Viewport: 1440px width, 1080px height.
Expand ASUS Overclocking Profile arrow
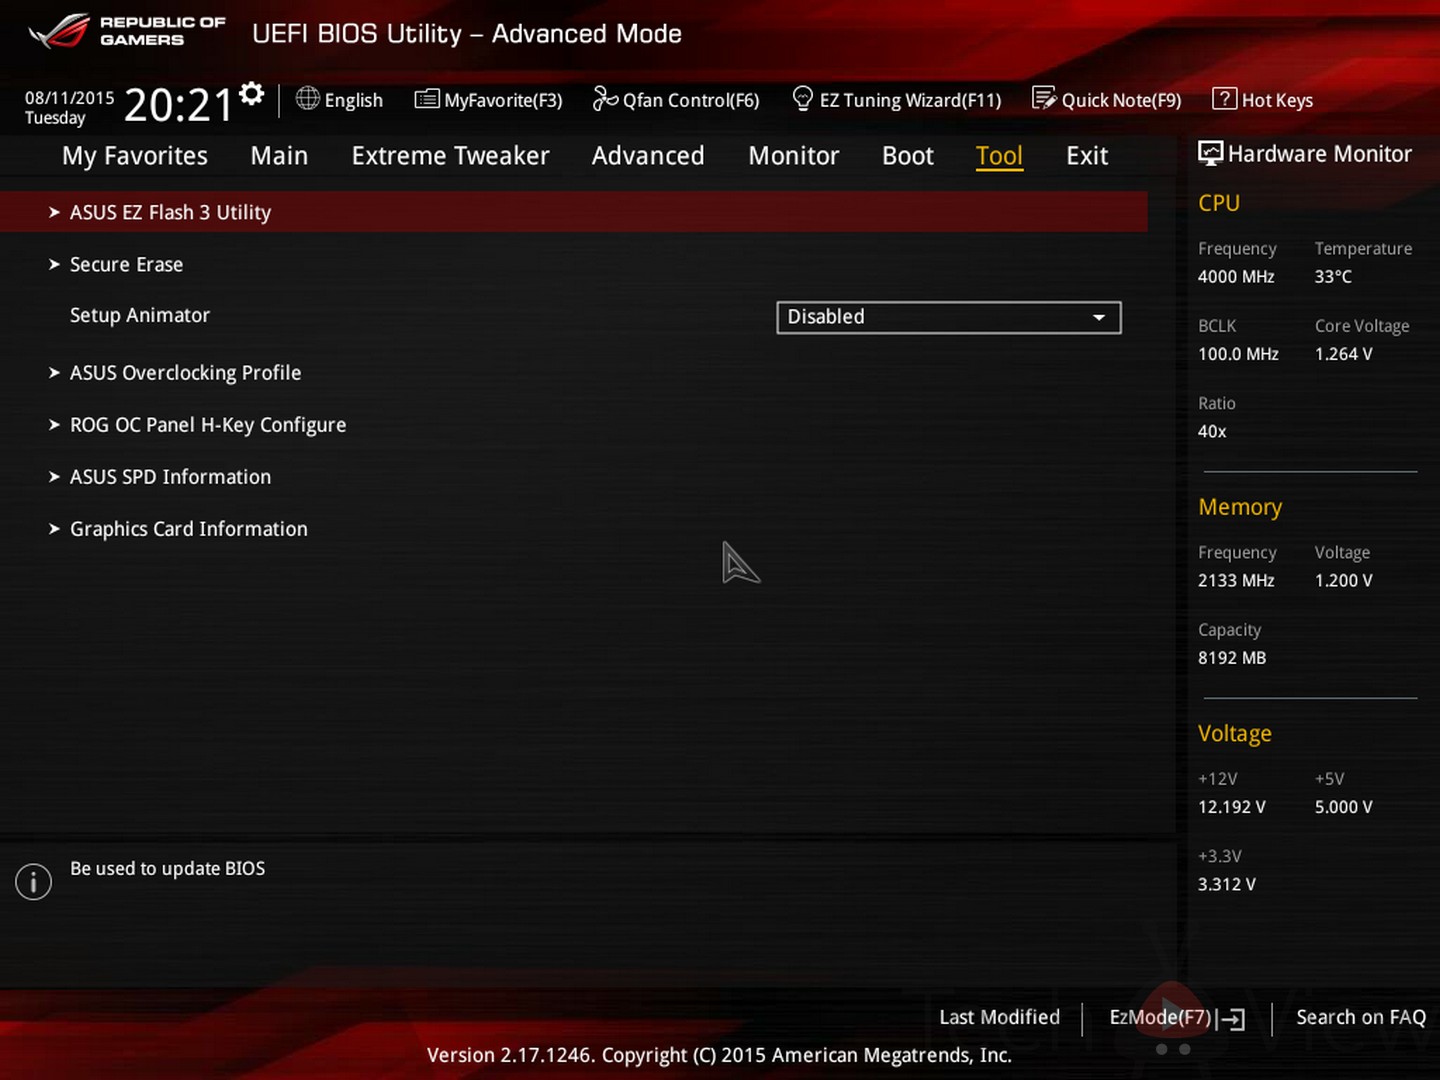pyautogui.click(x=54, y=372)
